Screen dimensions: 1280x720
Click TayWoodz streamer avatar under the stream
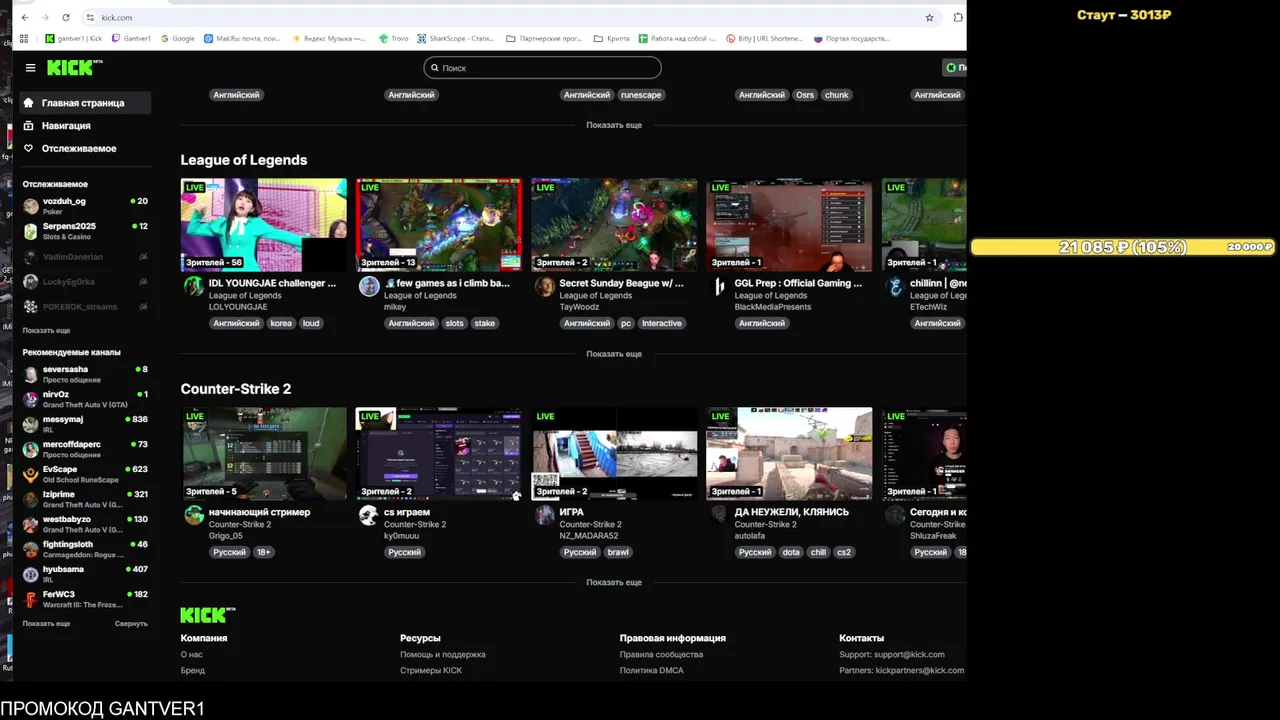pos(545,286)
